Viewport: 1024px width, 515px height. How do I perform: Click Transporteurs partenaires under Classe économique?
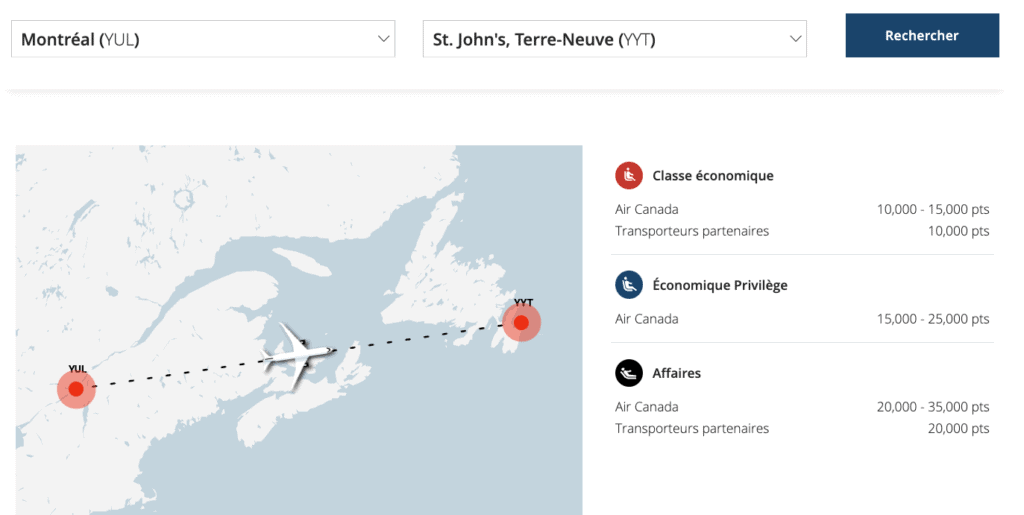pos(692,231)
